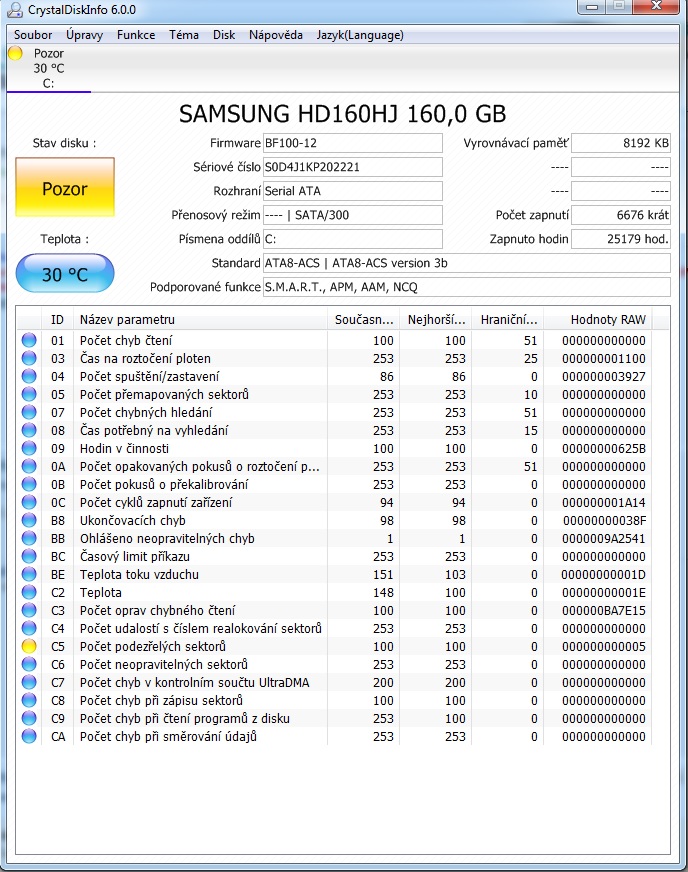The image size is (688, 872).
Task: Click the Rozhraní field Serial ATA
Action: point(353,191)
